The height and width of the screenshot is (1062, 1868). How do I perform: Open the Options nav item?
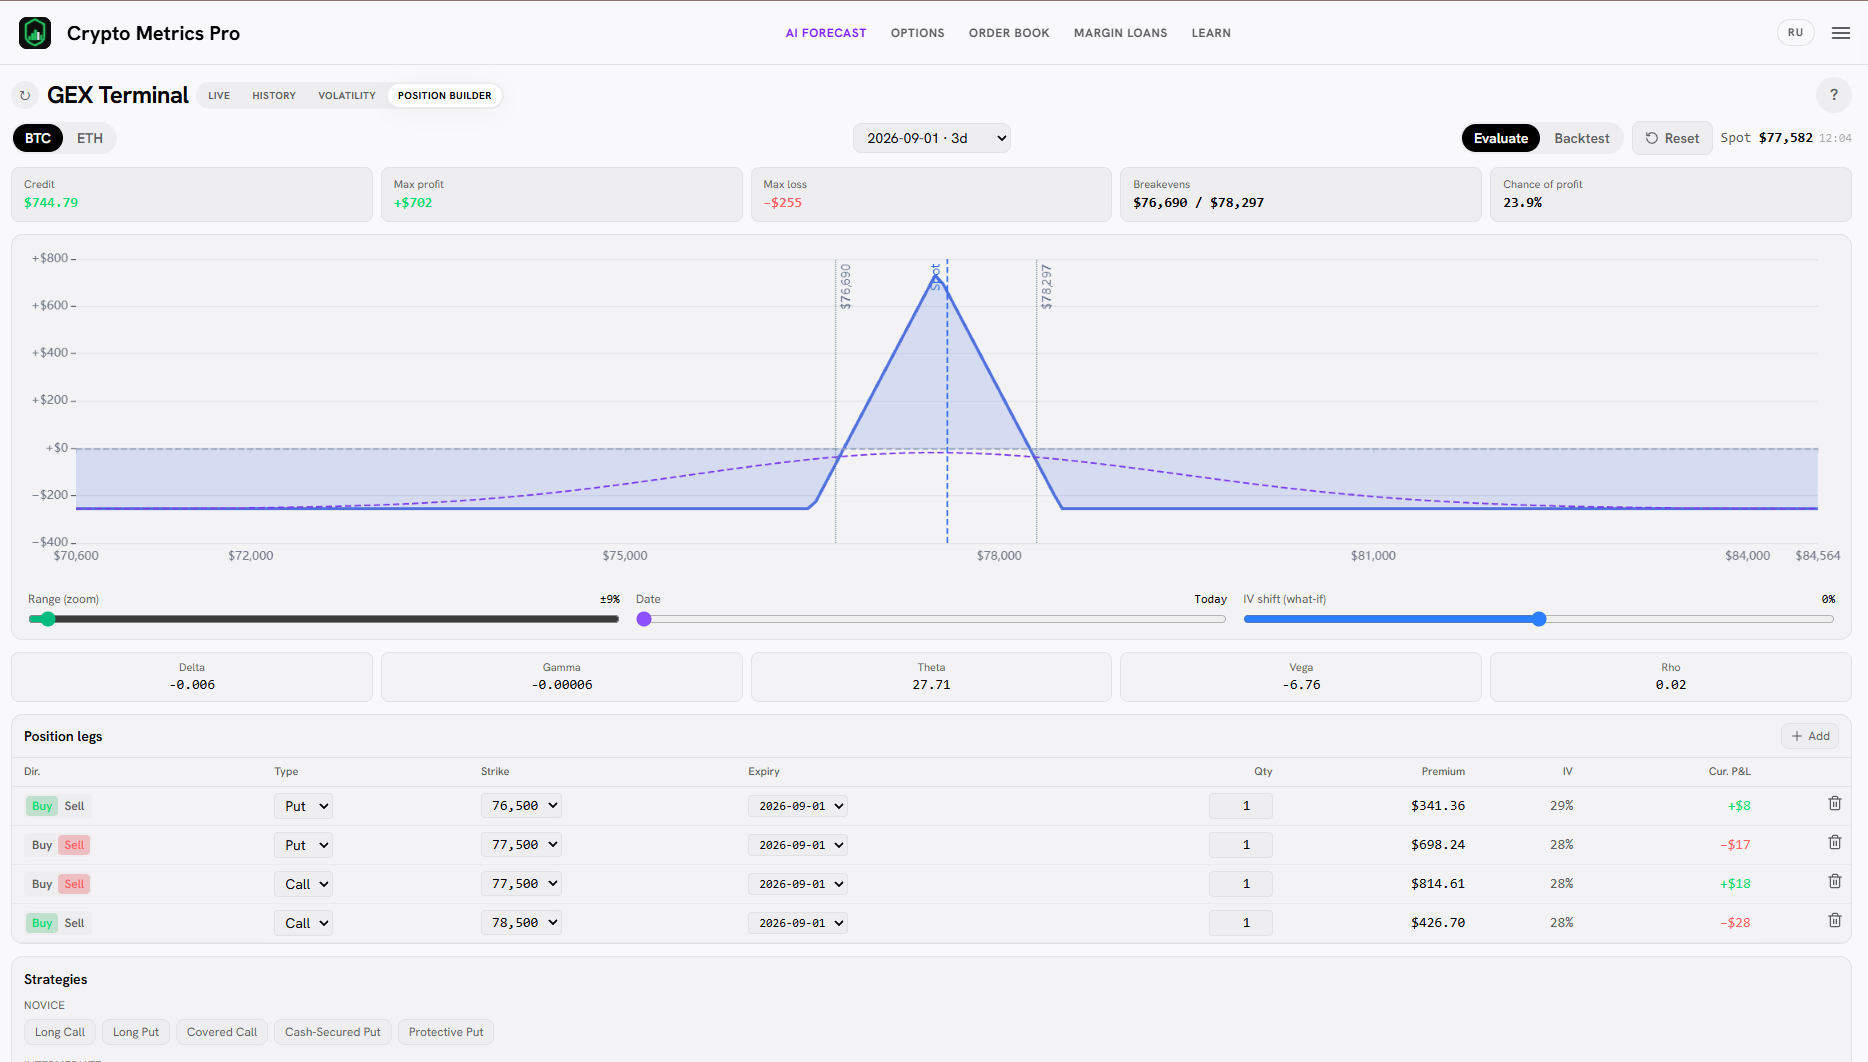pos(918,33)
